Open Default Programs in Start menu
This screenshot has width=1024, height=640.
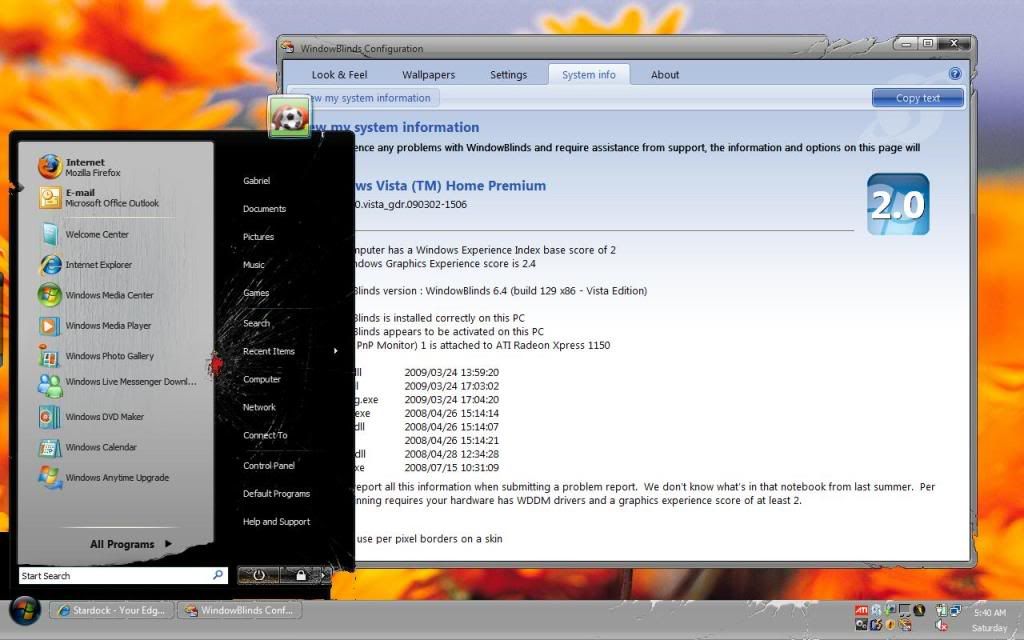276,494
